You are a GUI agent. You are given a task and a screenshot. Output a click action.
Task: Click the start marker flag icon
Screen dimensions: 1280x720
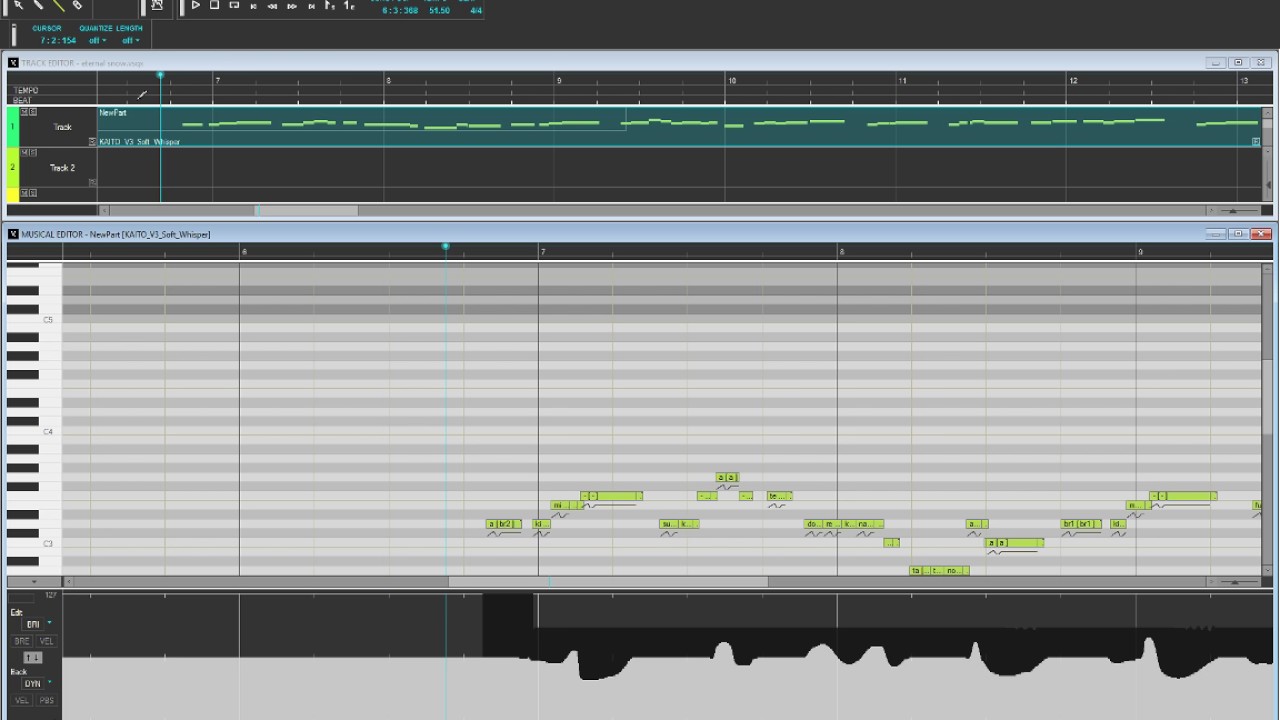(x=330, y=6)
